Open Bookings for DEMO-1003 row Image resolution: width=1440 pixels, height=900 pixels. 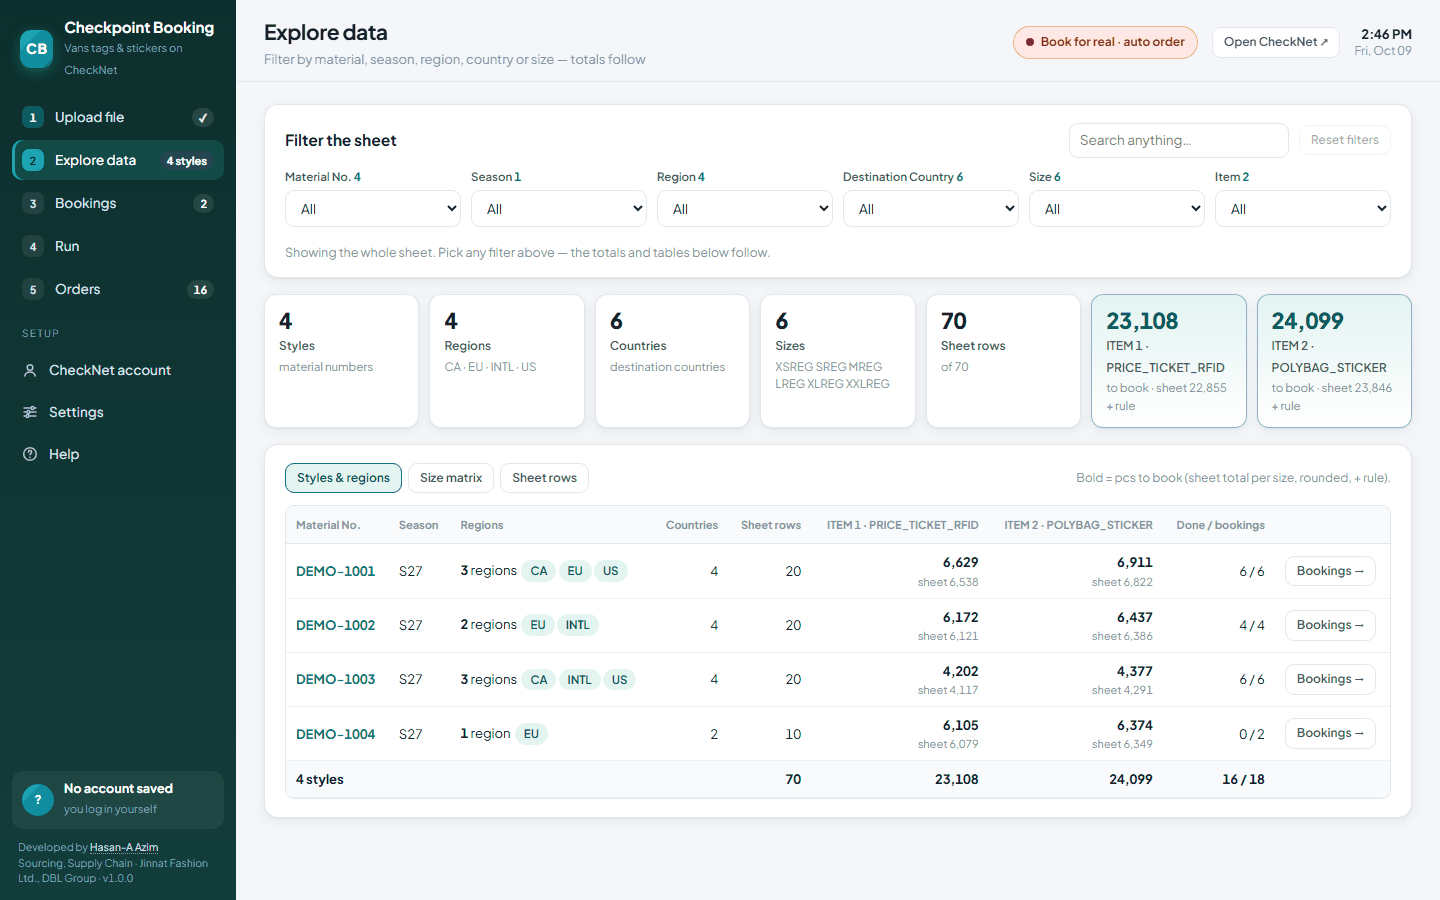[1330, 679]
